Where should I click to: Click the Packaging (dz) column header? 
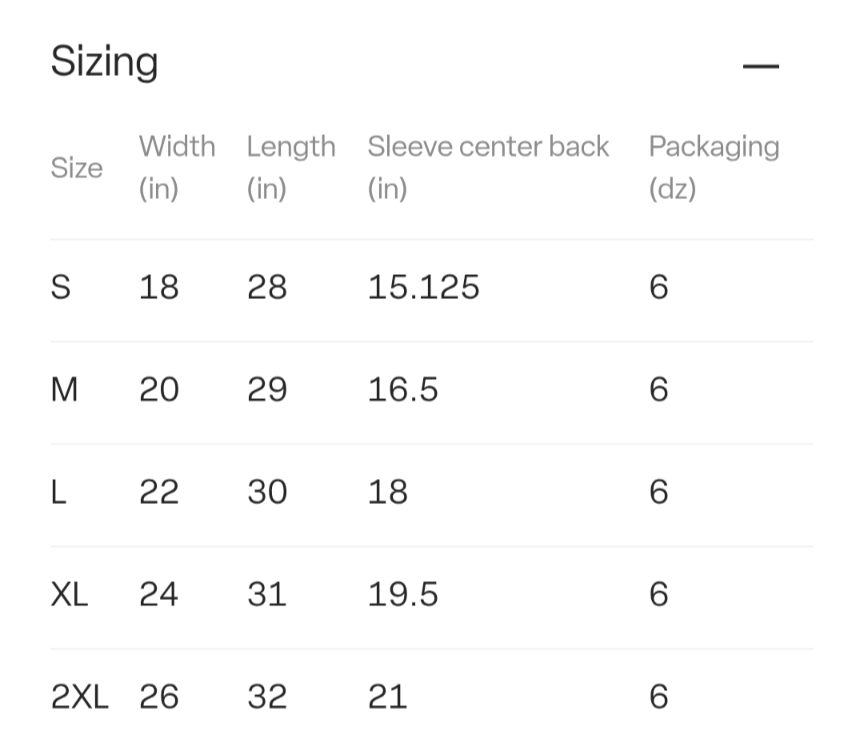click(714, 167)
